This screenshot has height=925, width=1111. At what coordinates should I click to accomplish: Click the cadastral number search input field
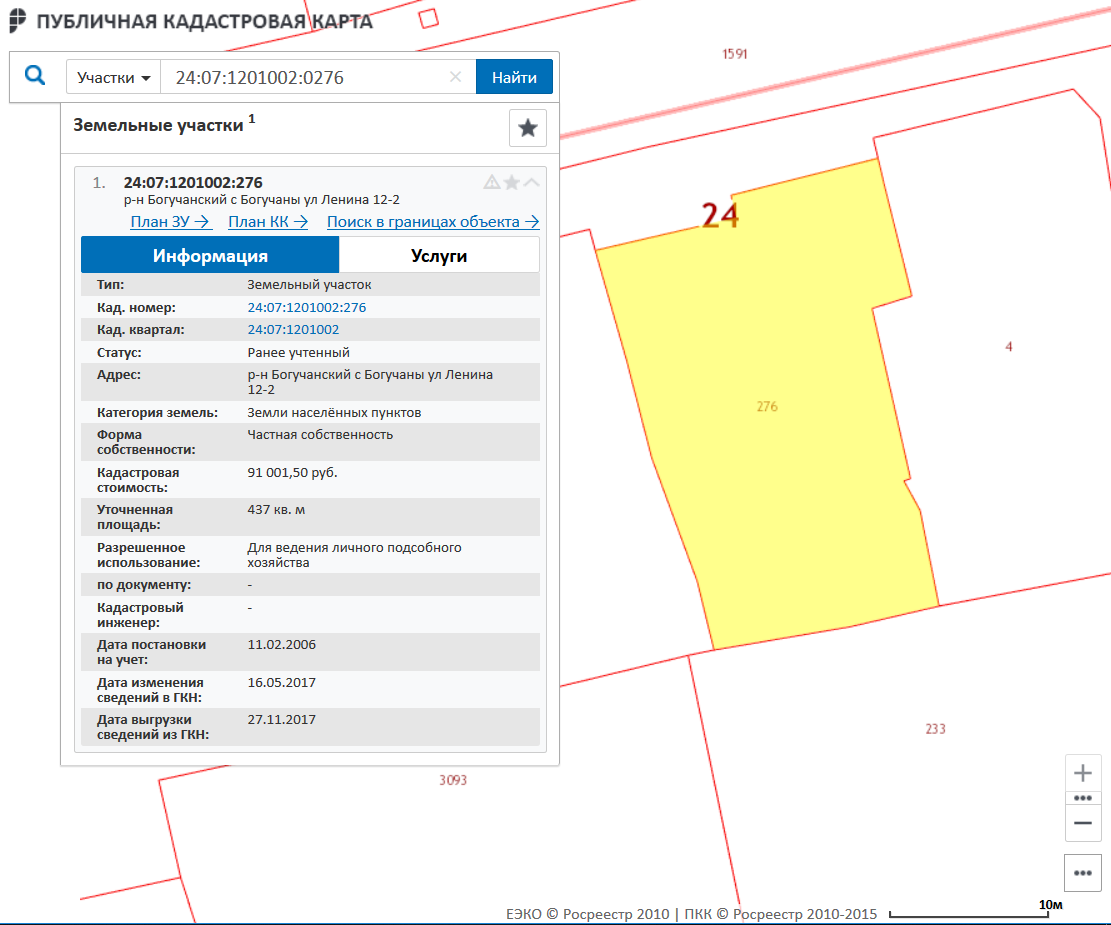coord(305,77)
